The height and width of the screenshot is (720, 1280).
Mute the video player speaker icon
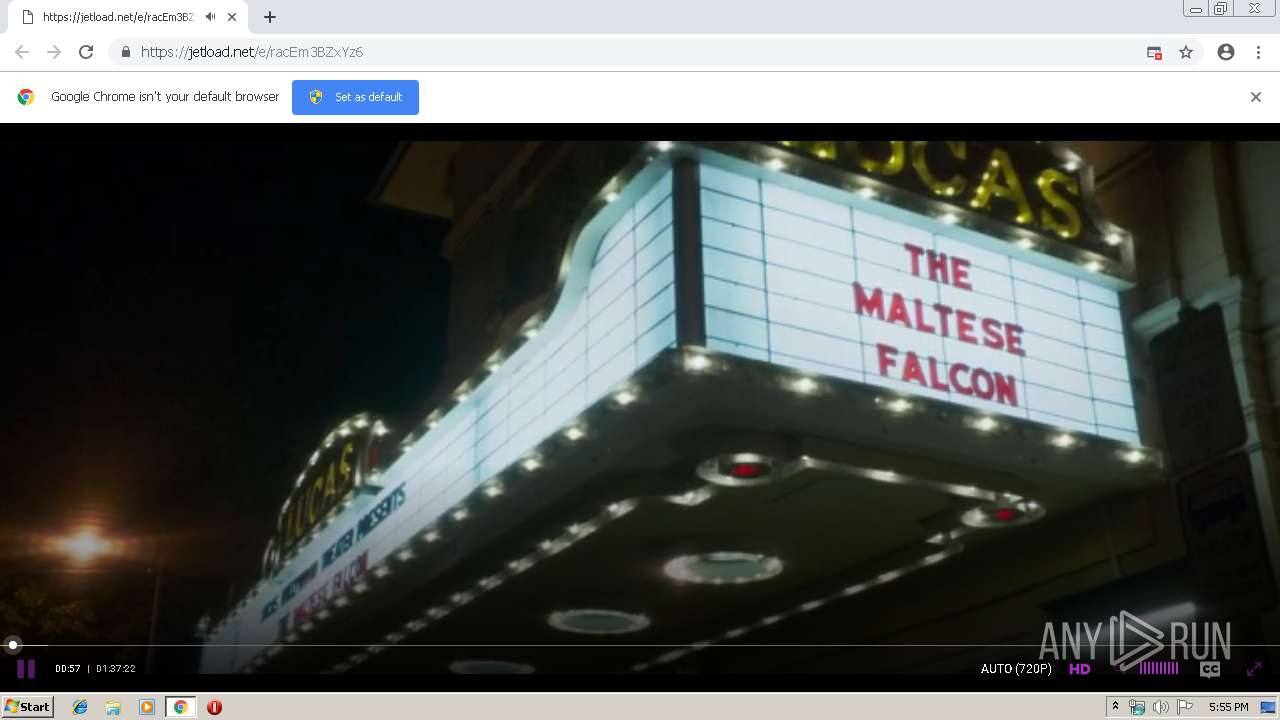click(1122, 669)
